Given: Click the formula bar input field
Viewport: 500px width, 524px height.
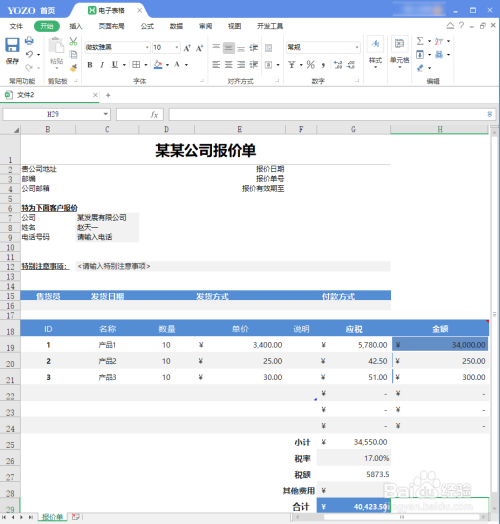Looking at the screenshot, I should click(x=332, y=114).
